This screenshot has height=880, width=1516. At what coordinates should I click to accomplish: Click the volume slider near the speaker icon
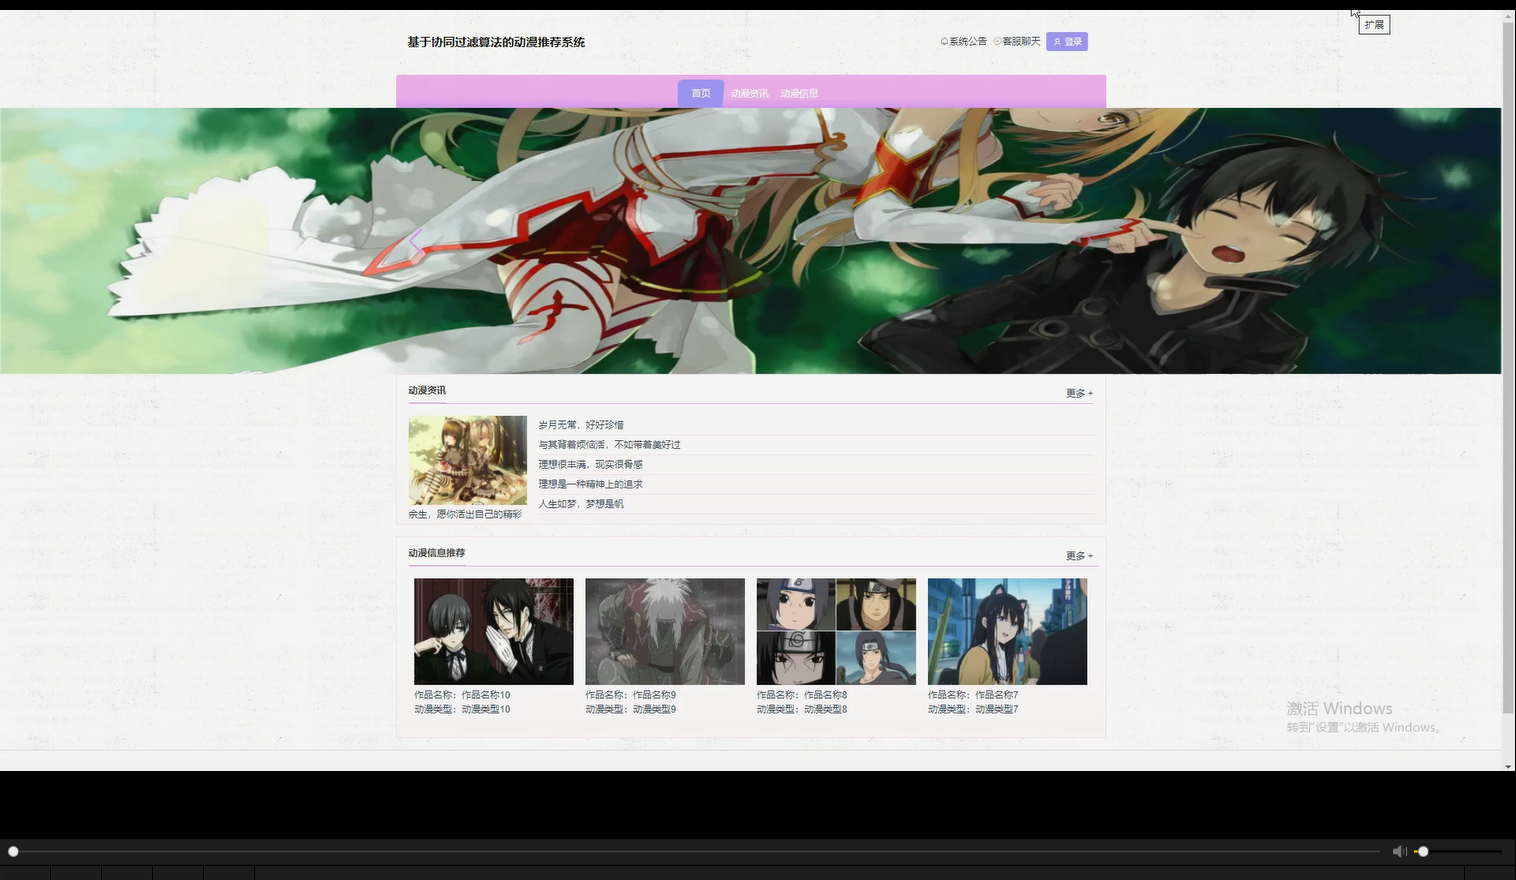point(1422,851)
